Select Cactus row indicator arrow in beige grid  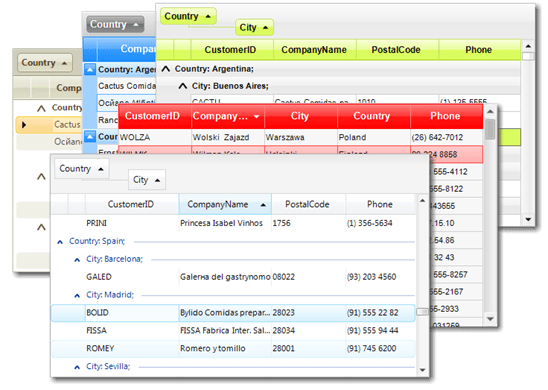24,125
